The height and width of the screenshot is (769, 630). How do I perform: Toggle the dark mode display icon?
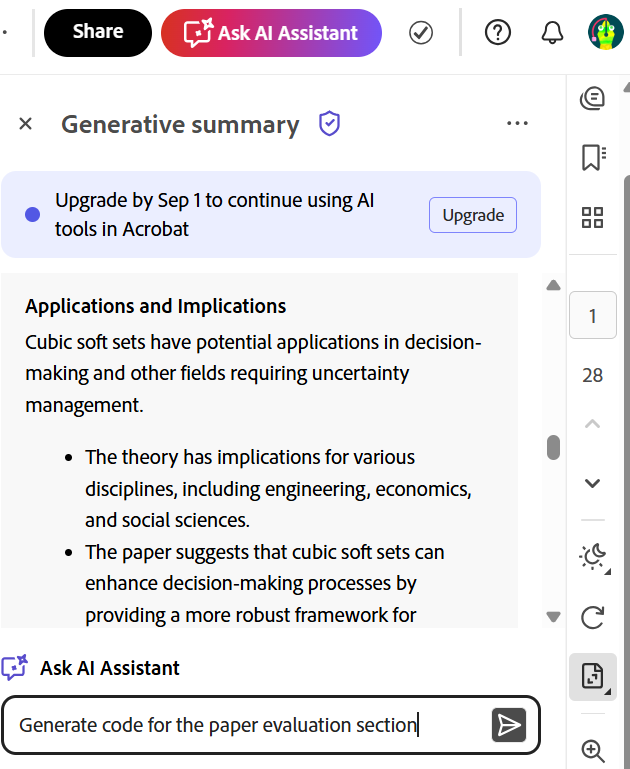tap(592, 558)
